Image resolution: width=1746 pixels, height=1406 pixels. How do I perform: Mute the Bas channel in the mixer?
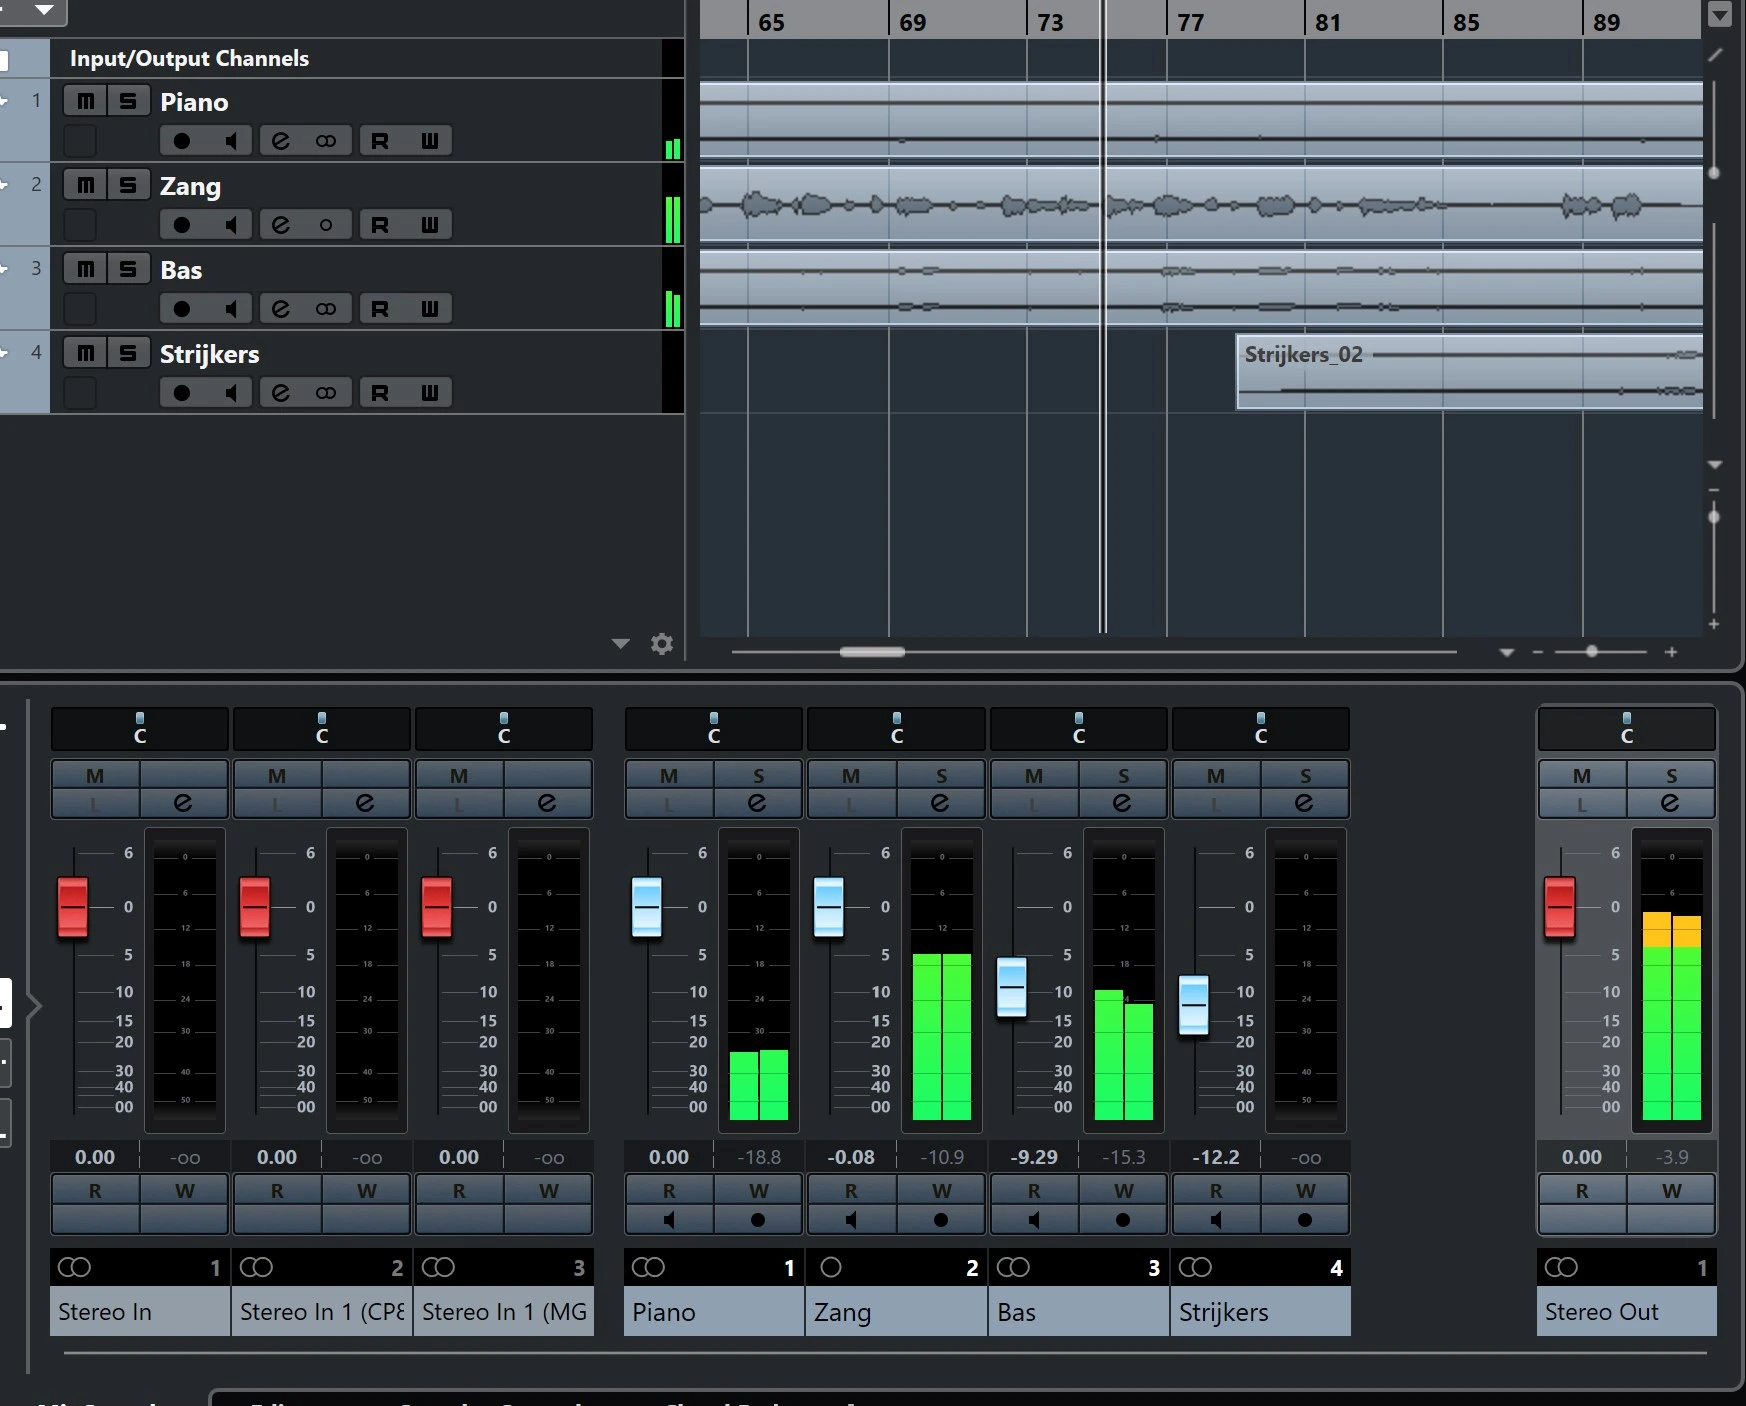coord(1034,776)
